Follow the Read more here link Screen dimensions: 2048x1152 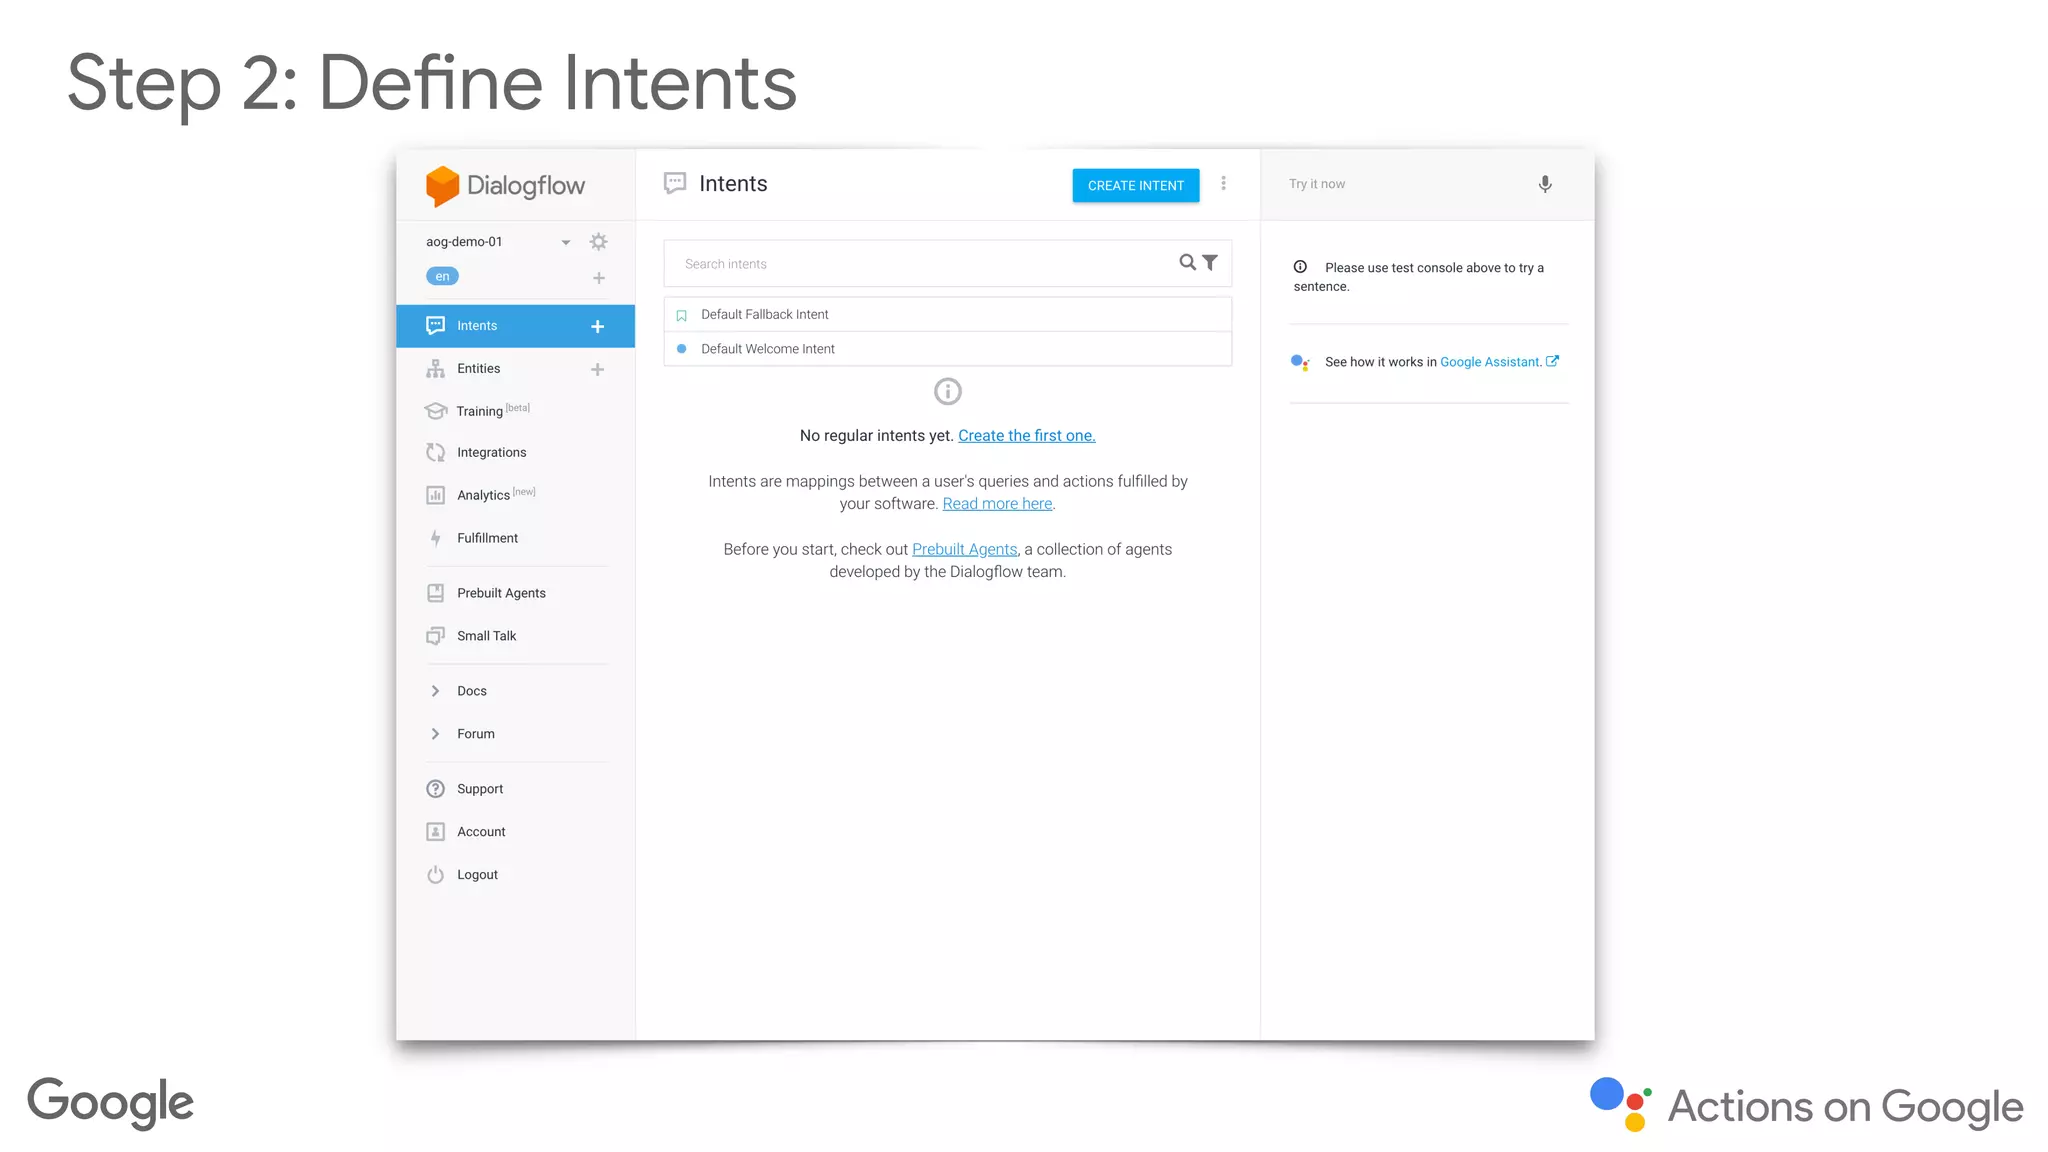[x=997, y=504]
